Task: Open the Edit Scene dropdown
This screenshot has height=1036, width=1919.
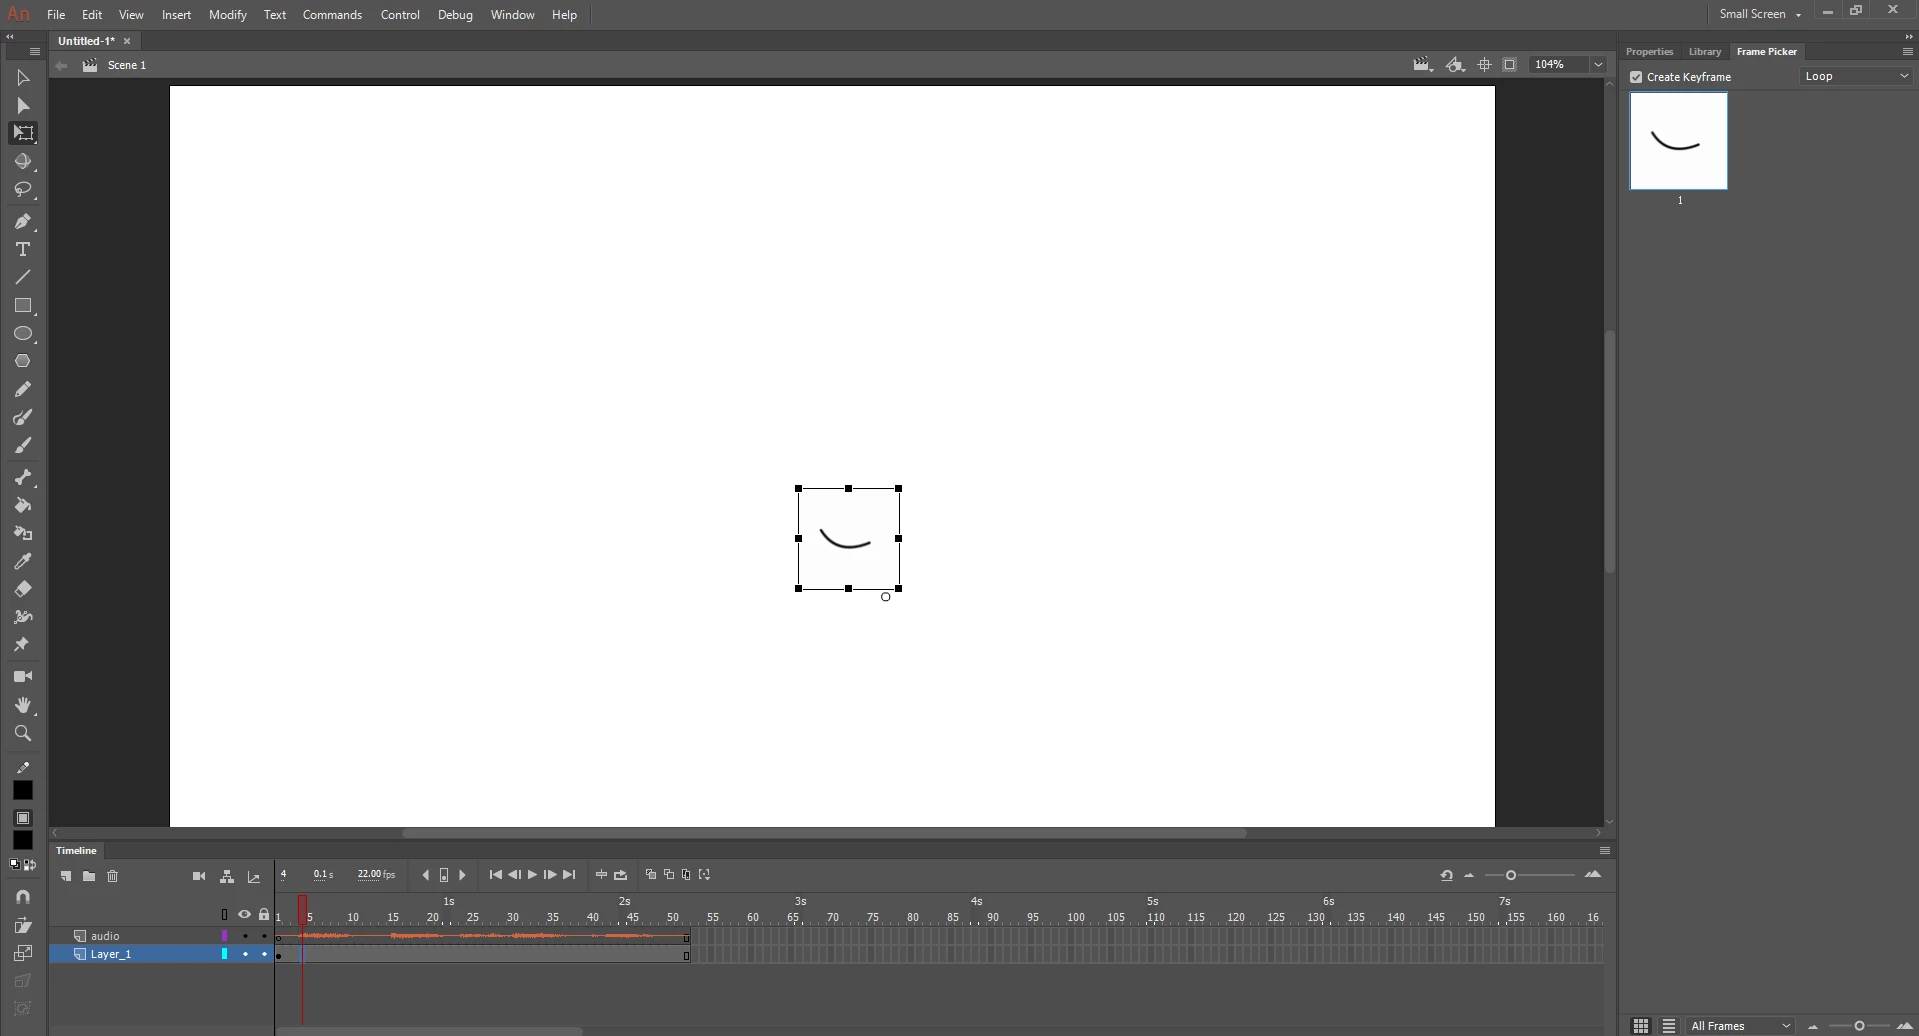Action: click(x=1423, y=65)
